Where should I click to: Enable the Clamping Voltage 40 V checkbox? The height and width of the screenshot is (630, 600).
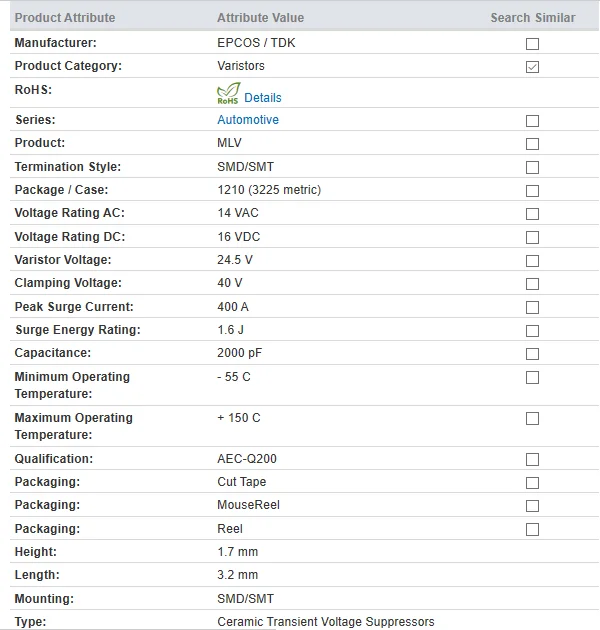(x=532, y=284)
